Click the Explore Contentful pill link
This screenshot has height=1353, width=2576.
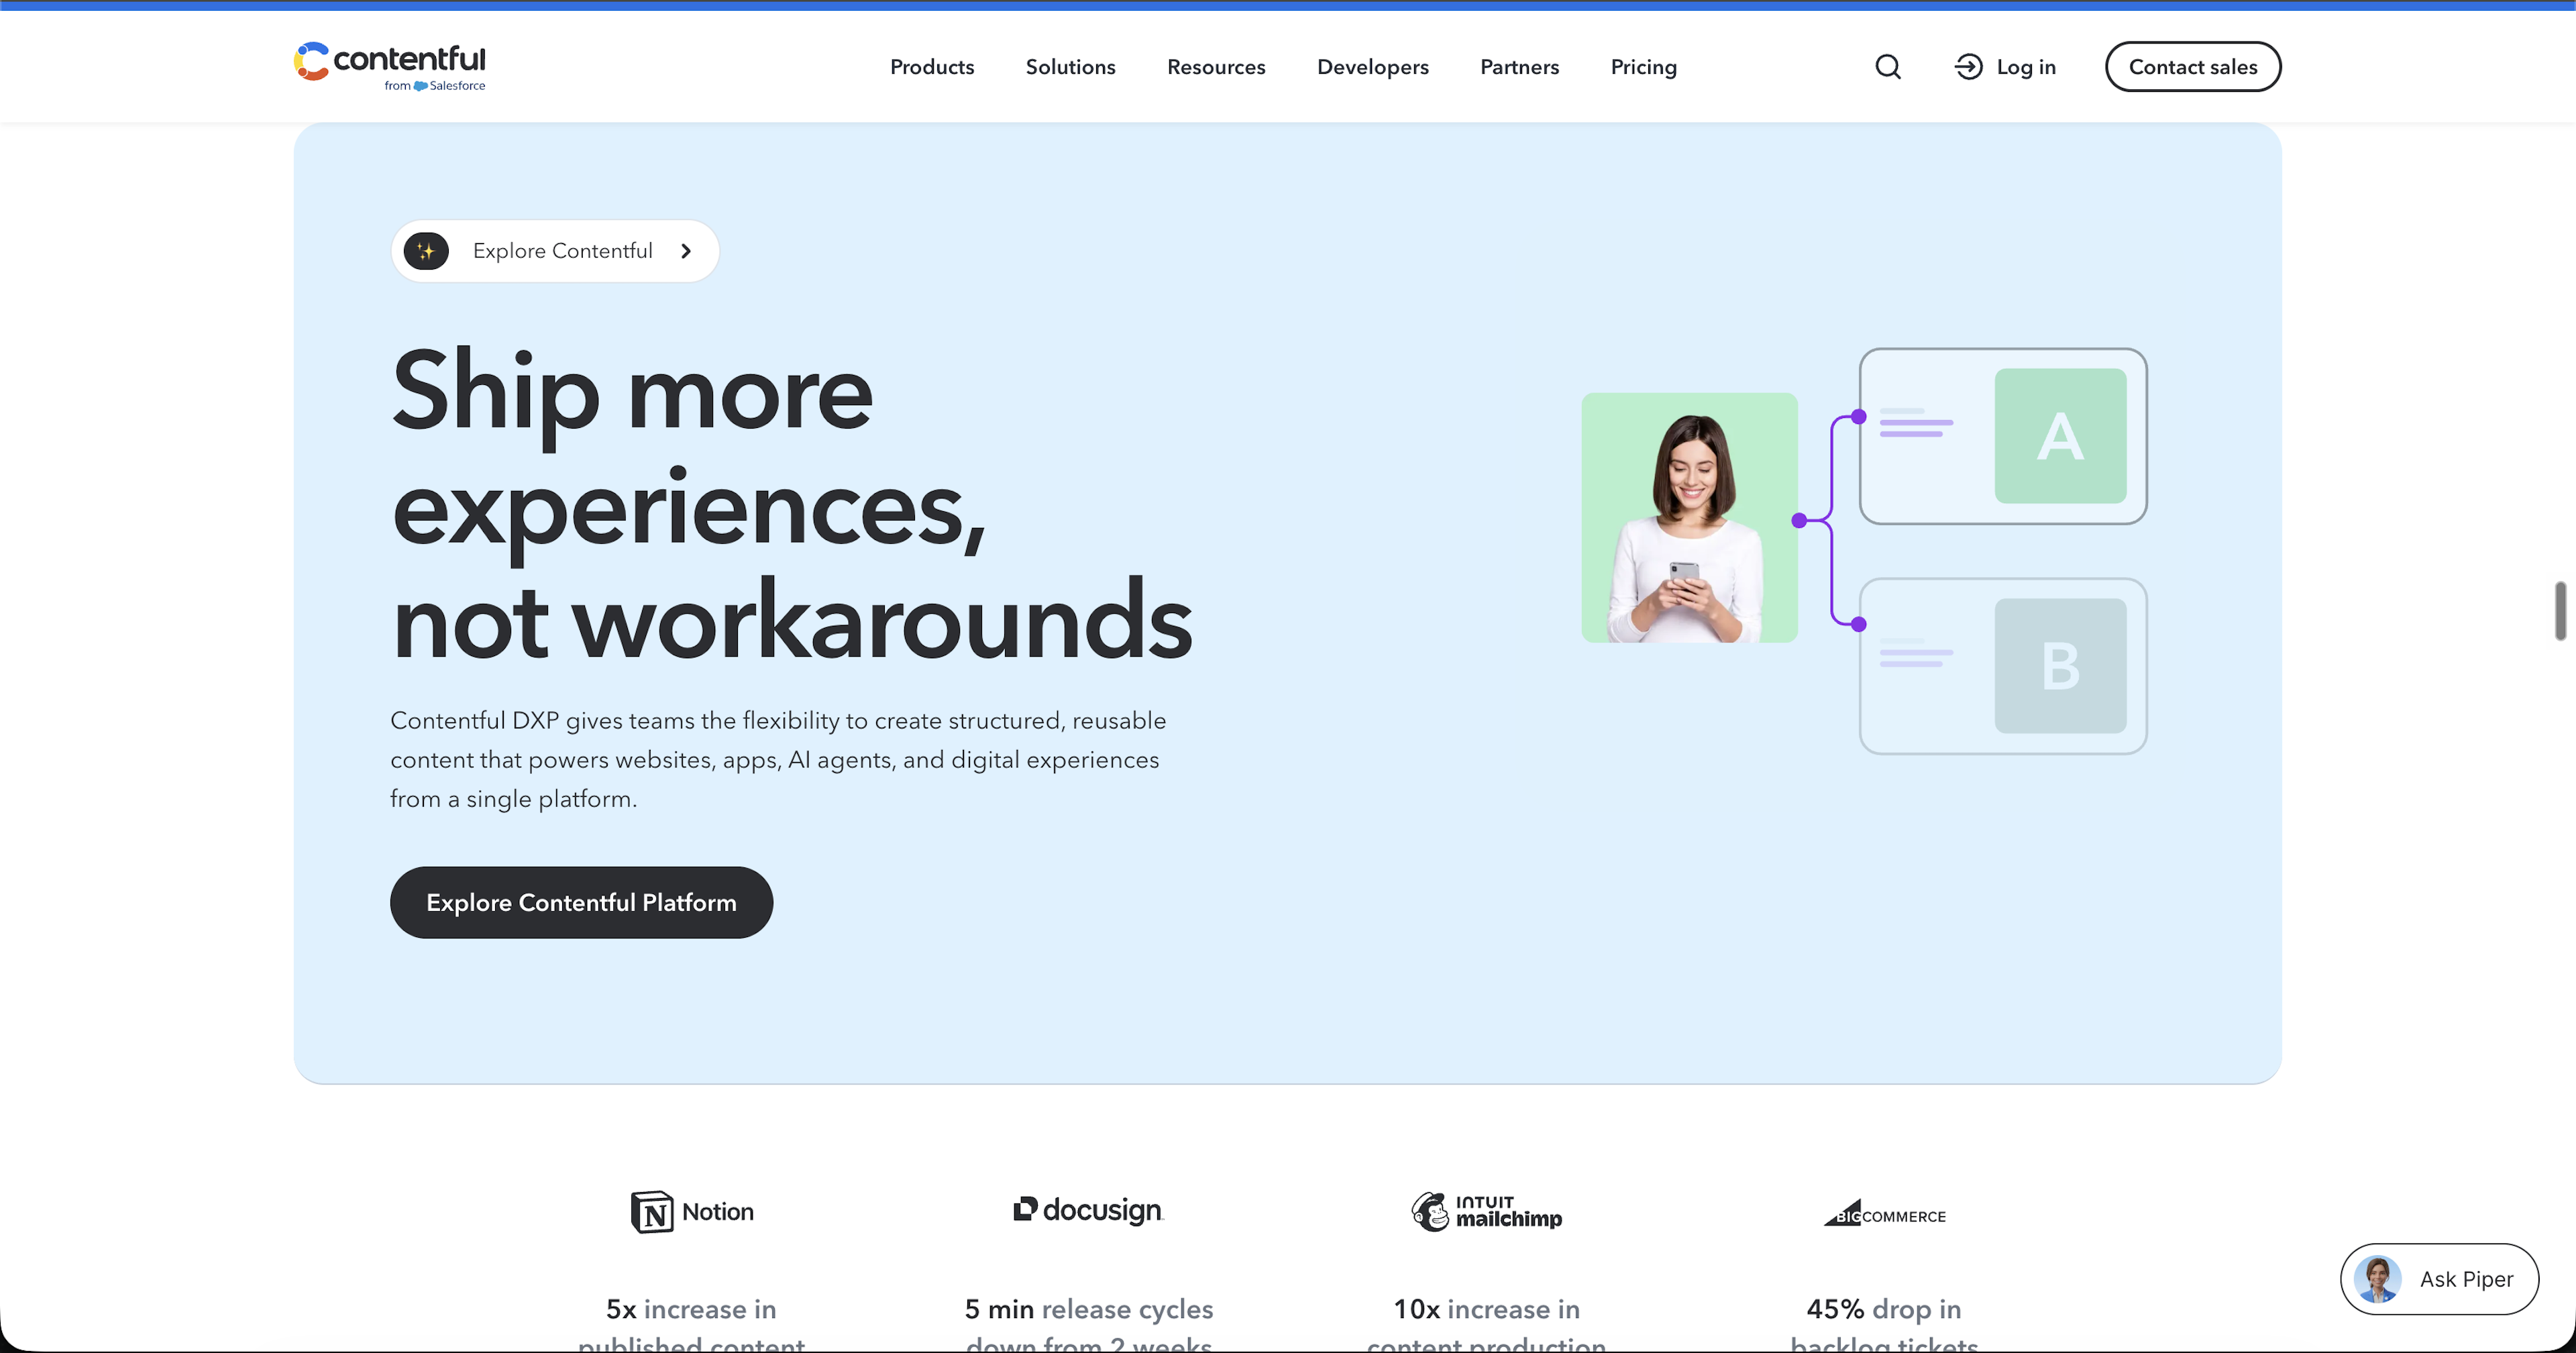(555, 251)
